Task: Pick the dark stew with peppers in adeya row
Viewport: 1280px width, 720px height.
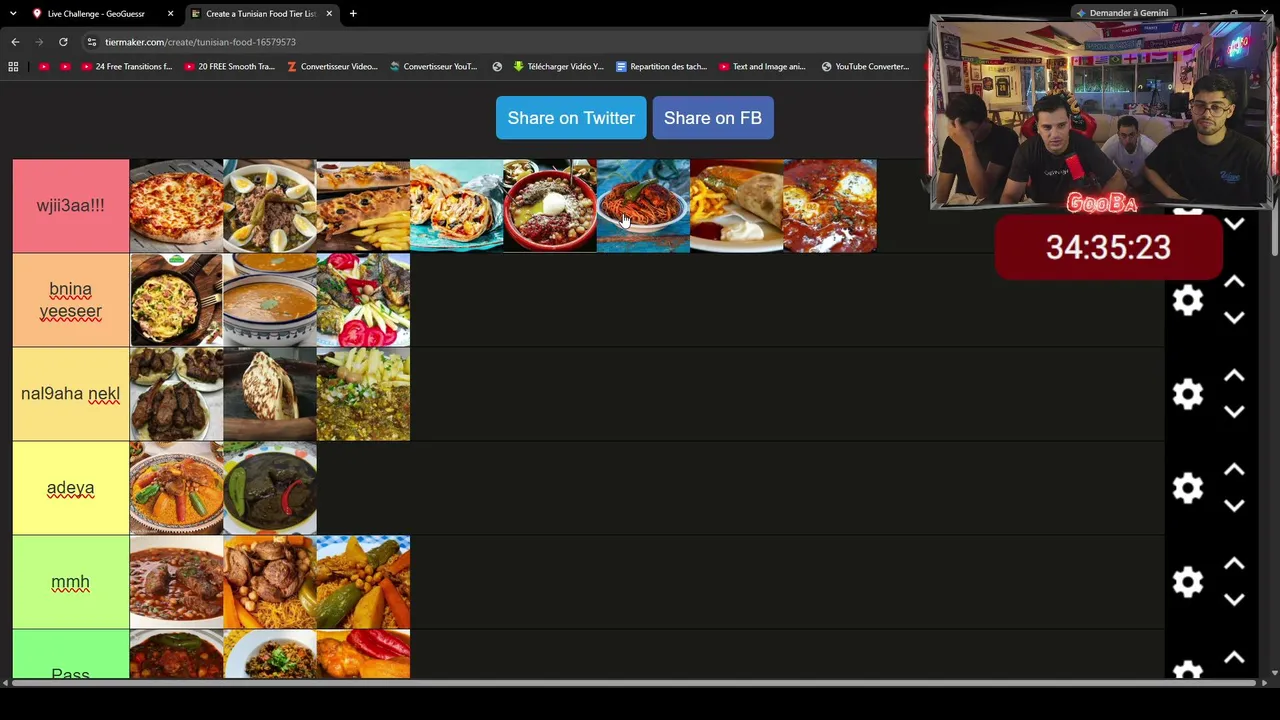Action: pyautogui.click(x=270, y=488)
